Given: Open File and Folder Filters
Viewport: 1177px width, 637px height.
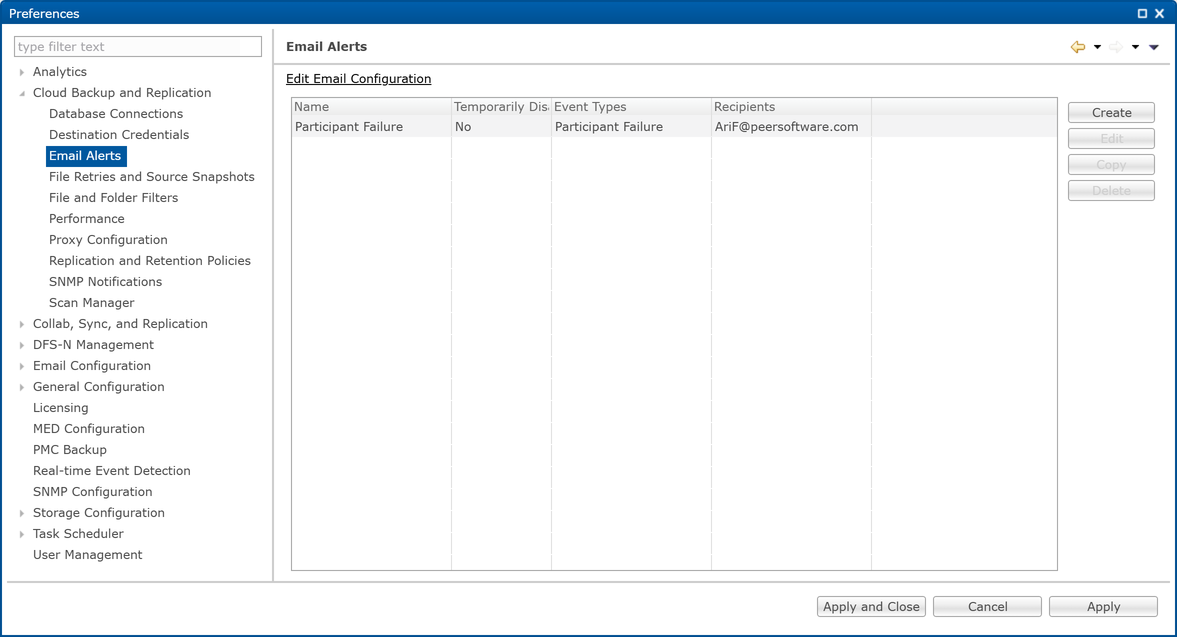Looking at the screenshot, I should (113, 198).
